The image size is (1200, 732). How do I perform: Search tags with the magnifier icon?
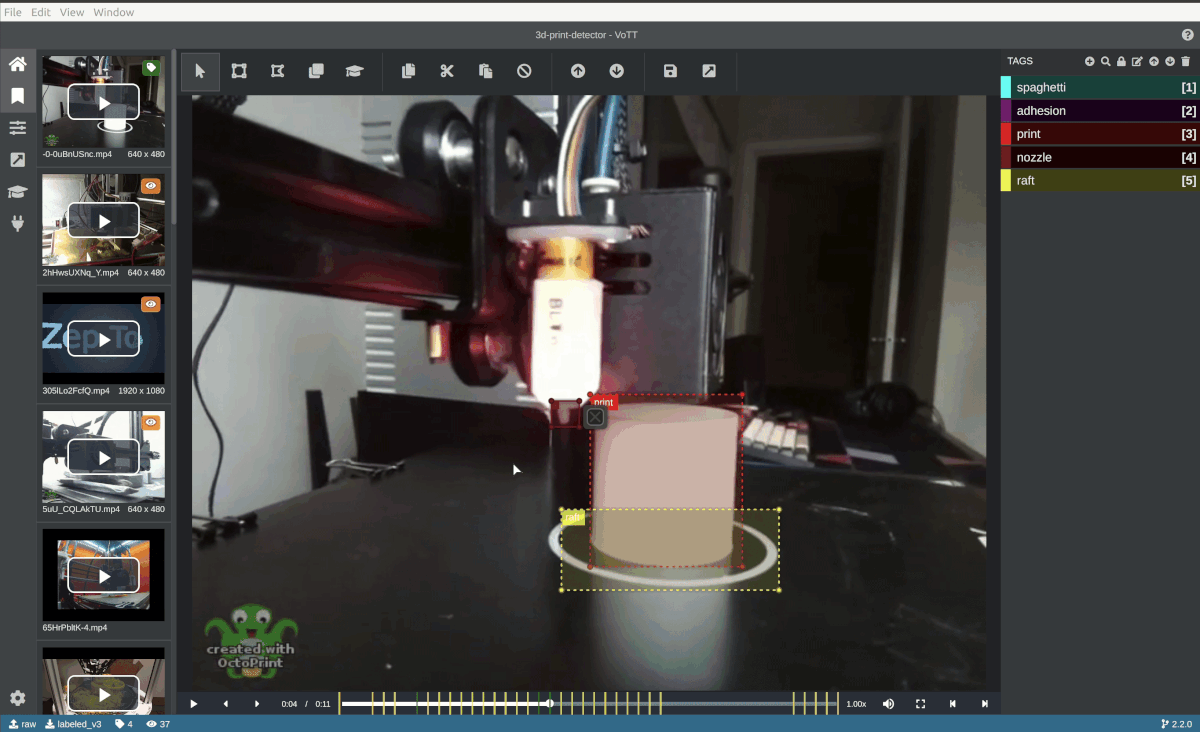[1106, 62]
